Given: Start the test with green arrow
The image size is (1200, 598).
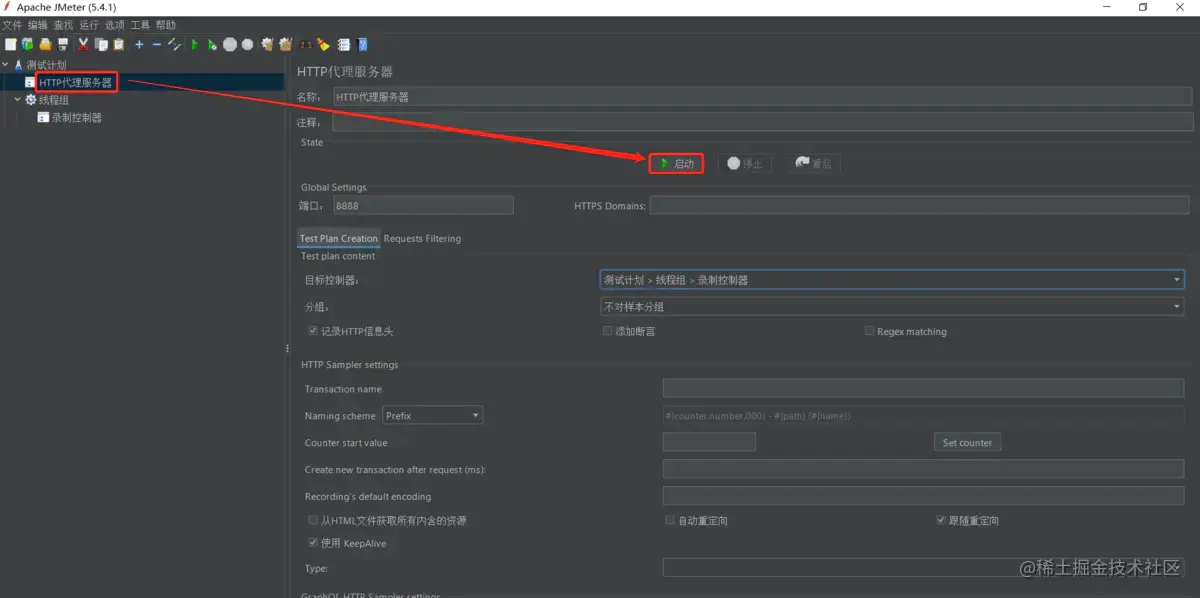Looking at the screenshot, I should 195,44.
